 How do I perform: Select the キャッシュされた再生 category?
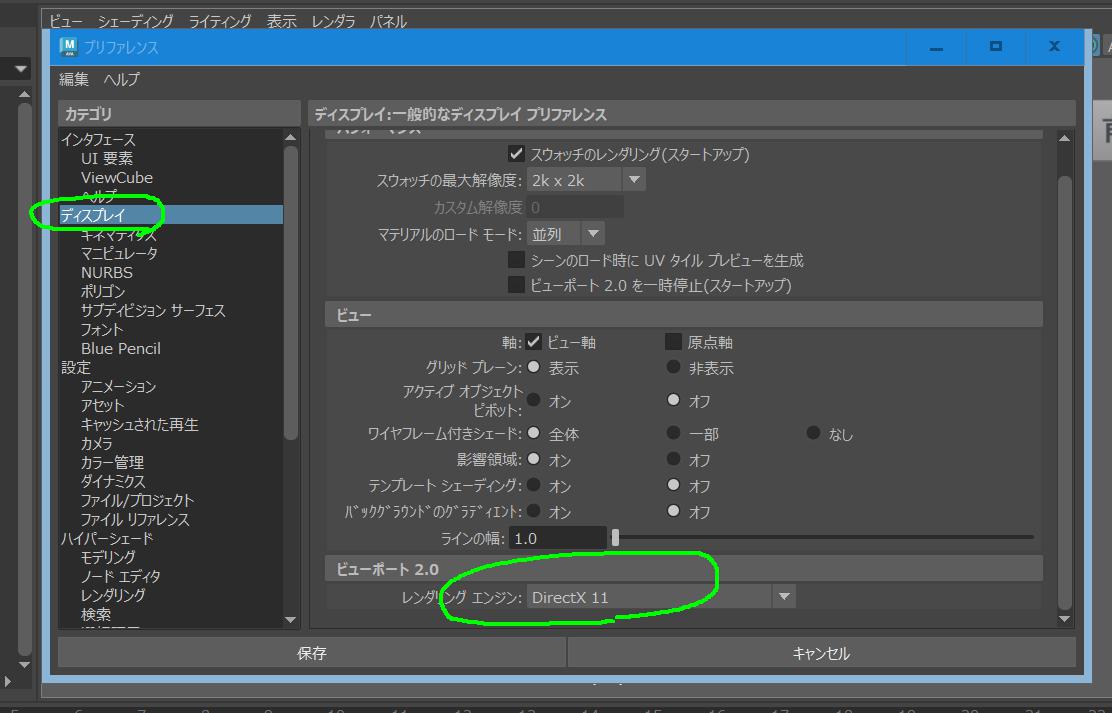click(x=139, y=424)
